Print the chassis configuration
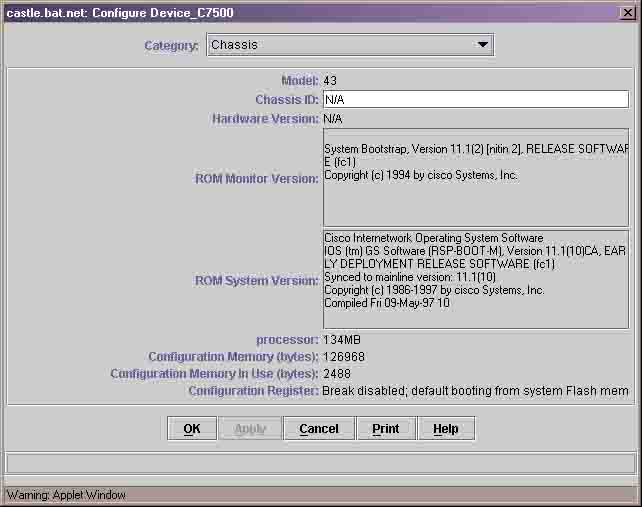 (x=386, y=428)
